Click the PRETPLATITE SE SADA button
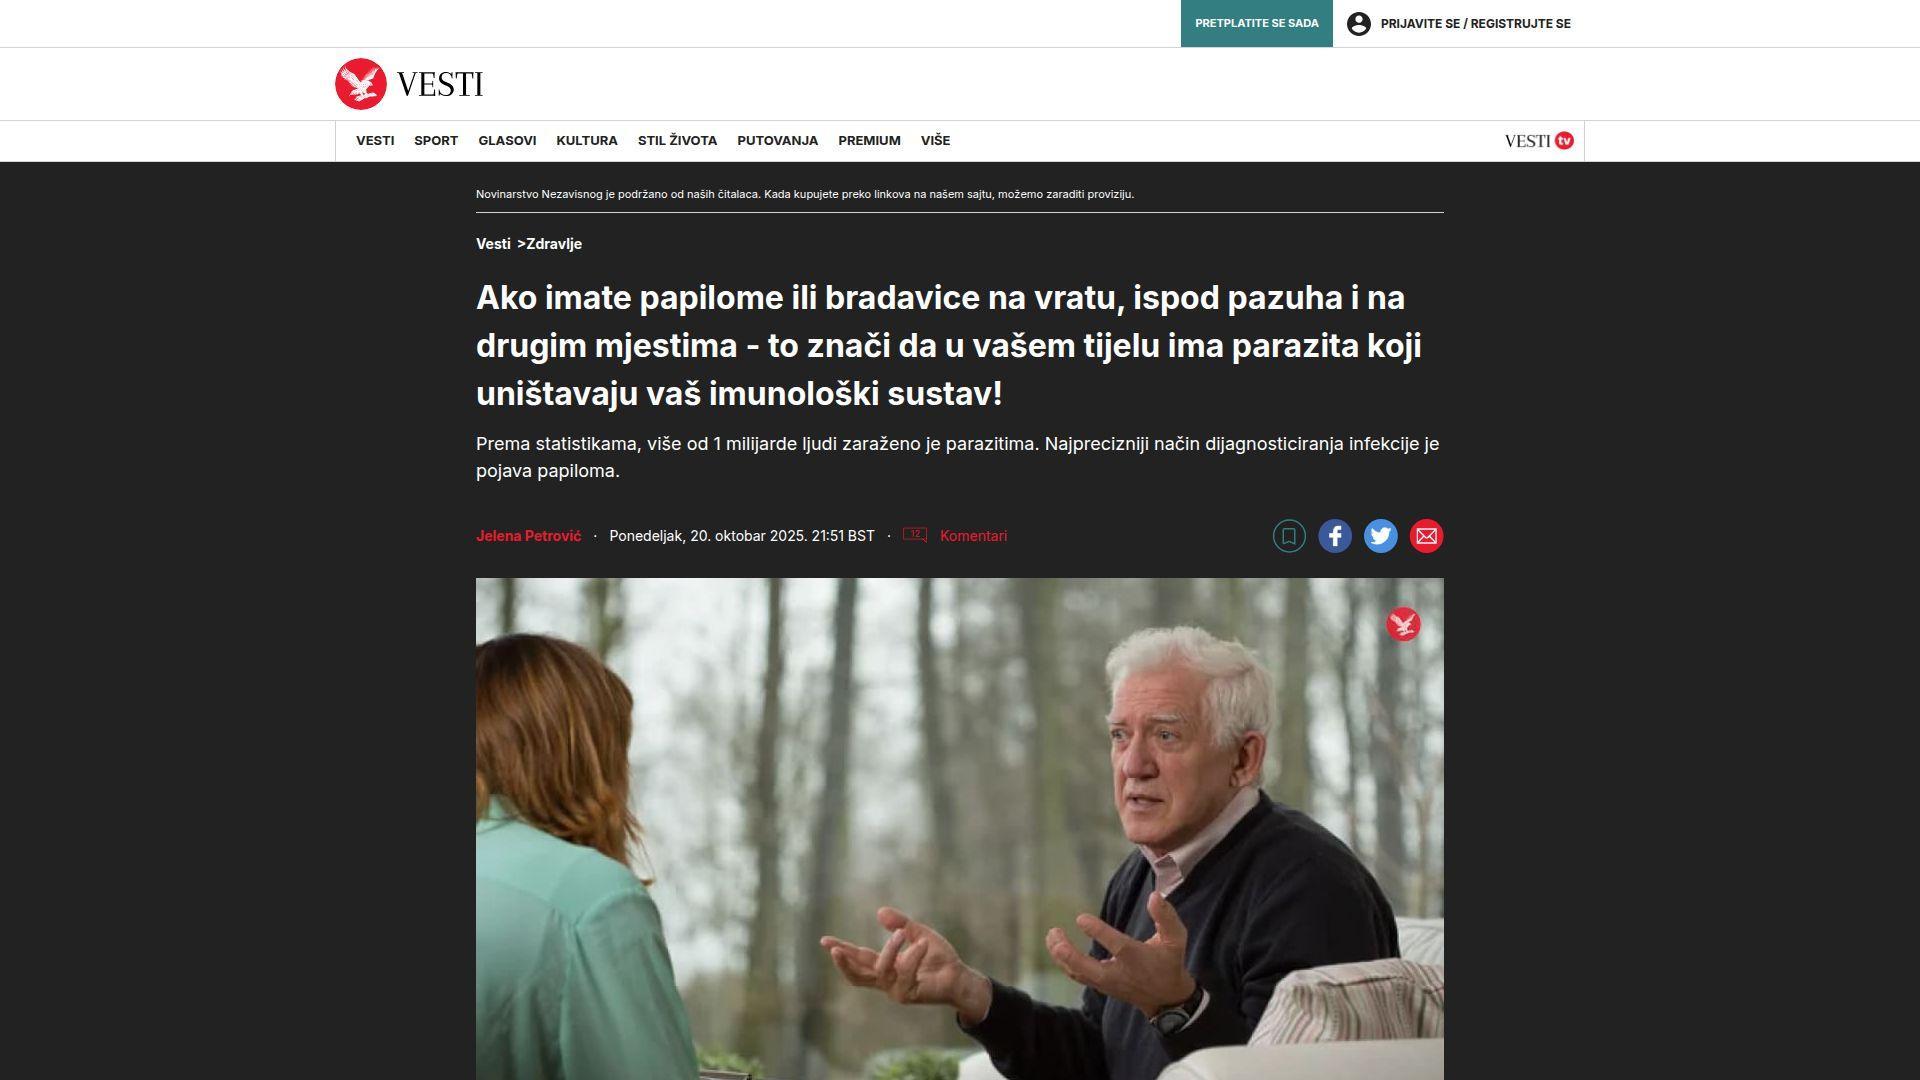Viewport: 1920px width, 1080px height. pyautogui.click(x=1256, y=24)
